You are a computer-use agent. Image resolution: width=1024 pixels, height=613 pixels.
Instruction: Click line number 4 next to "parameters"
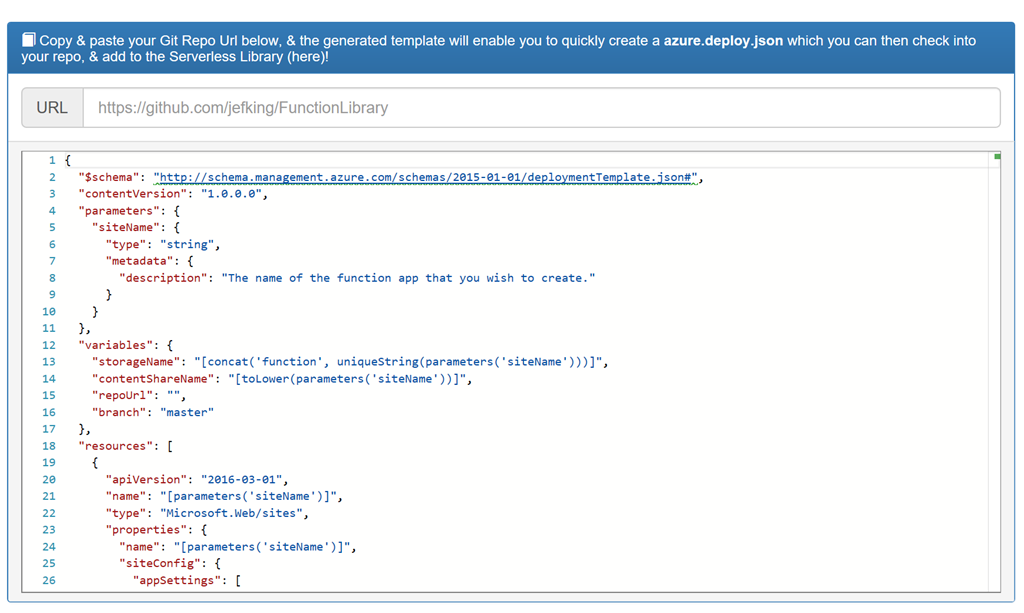point(51,211)
